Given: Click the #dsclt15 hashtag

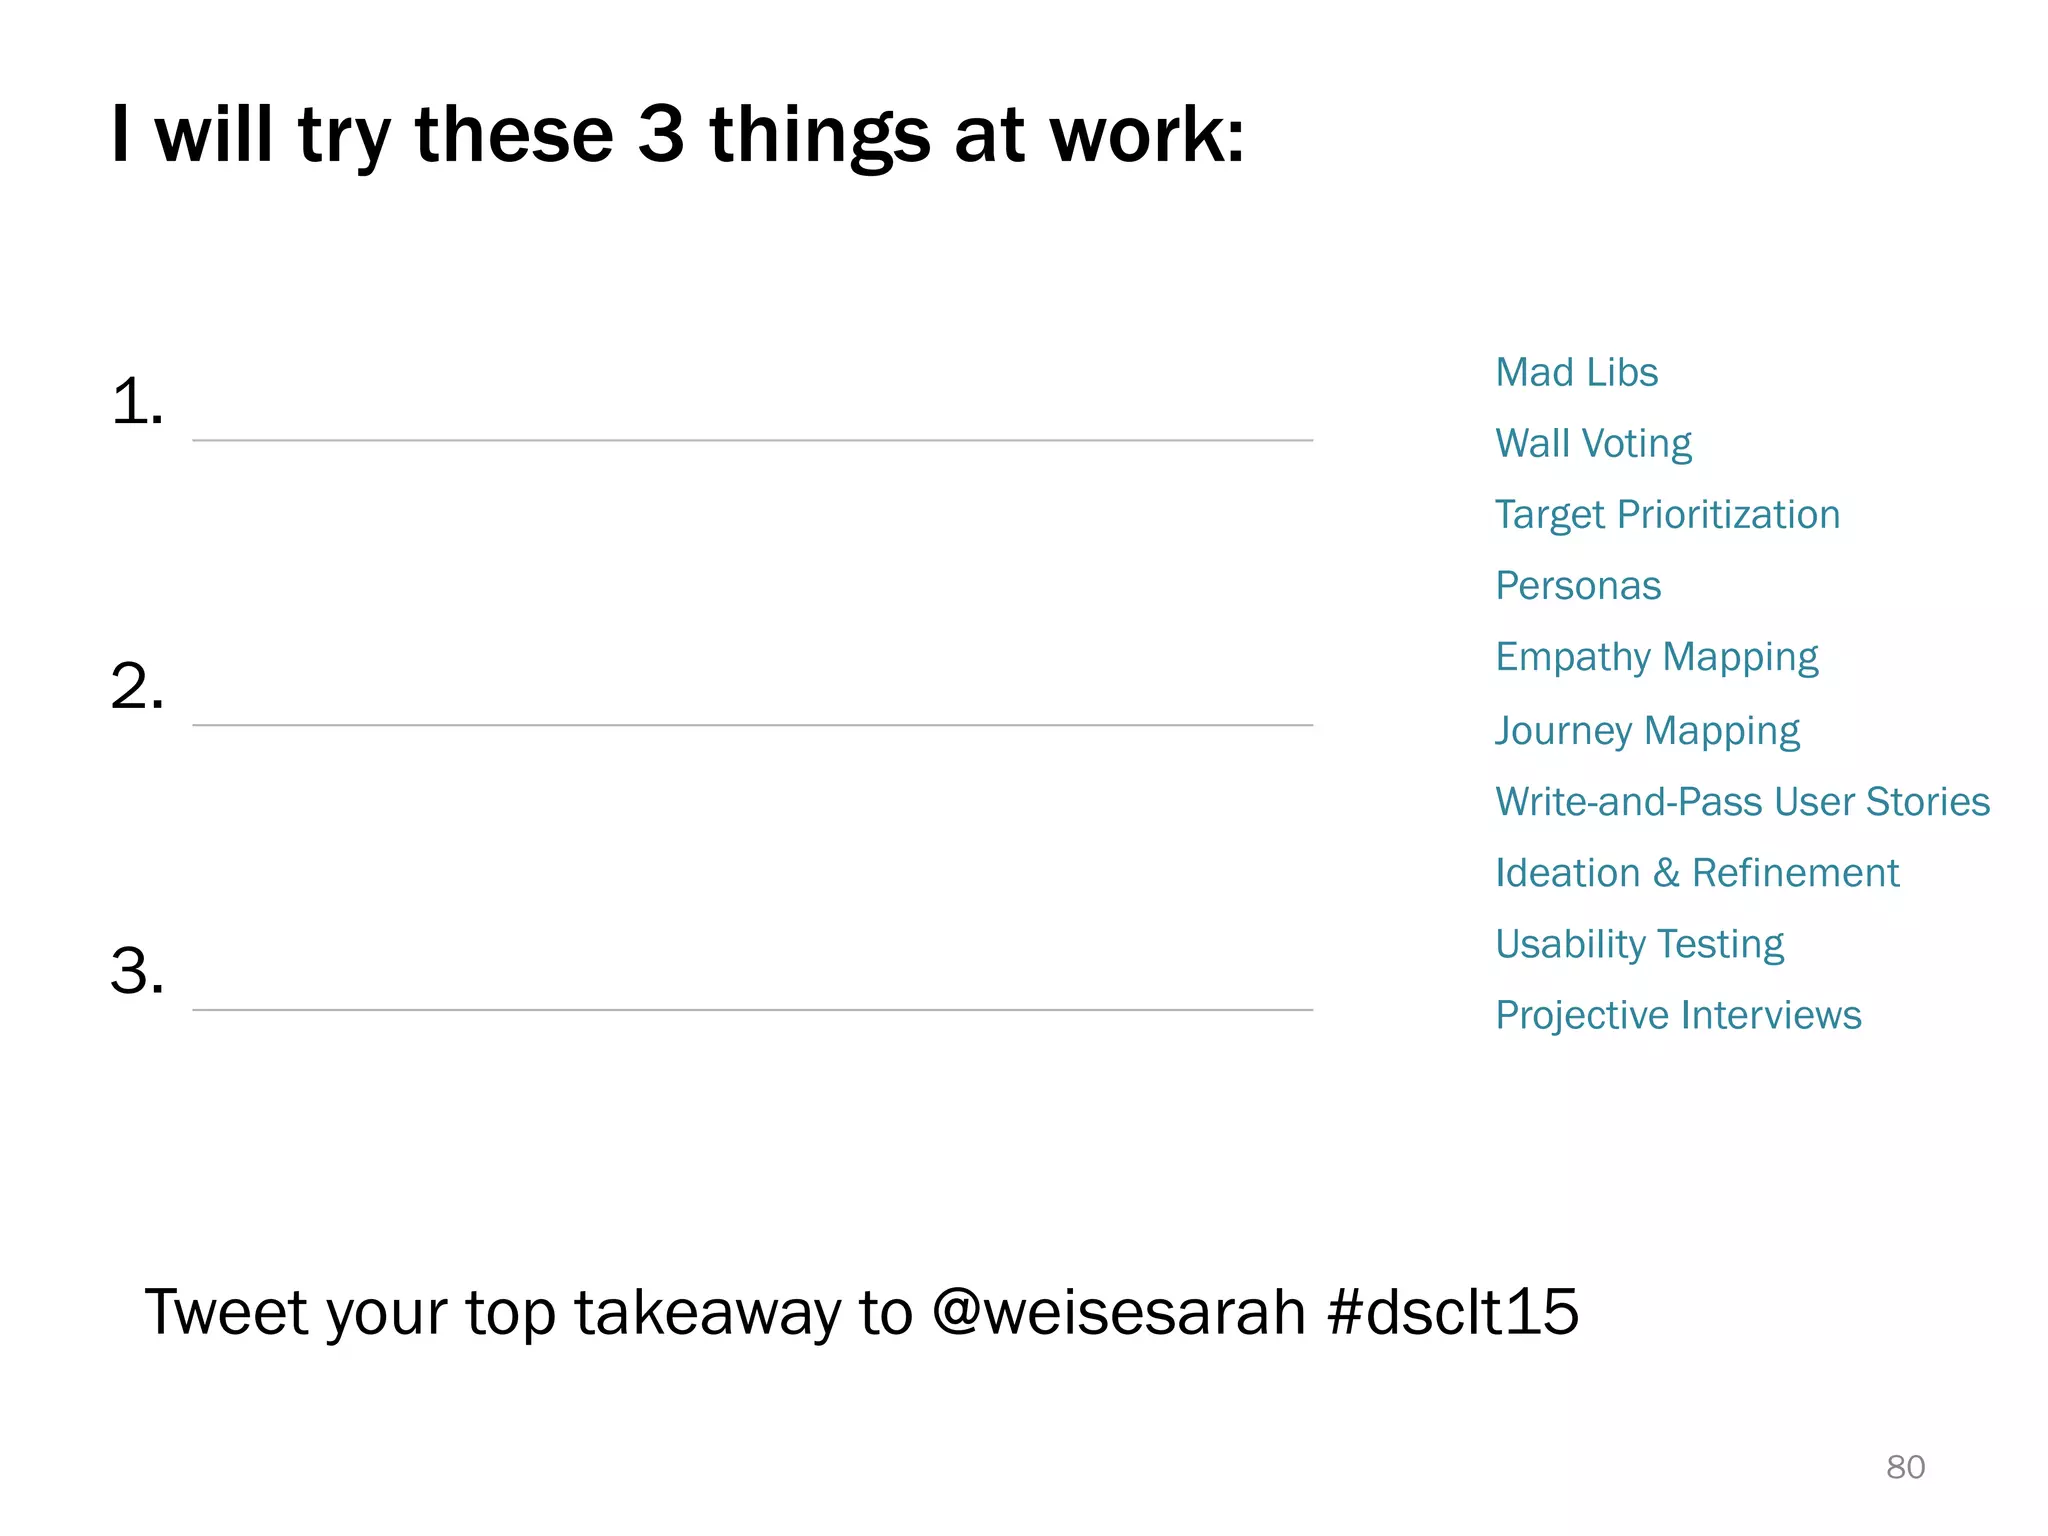Looking at the screenshot, I should click(1453, 1312).
